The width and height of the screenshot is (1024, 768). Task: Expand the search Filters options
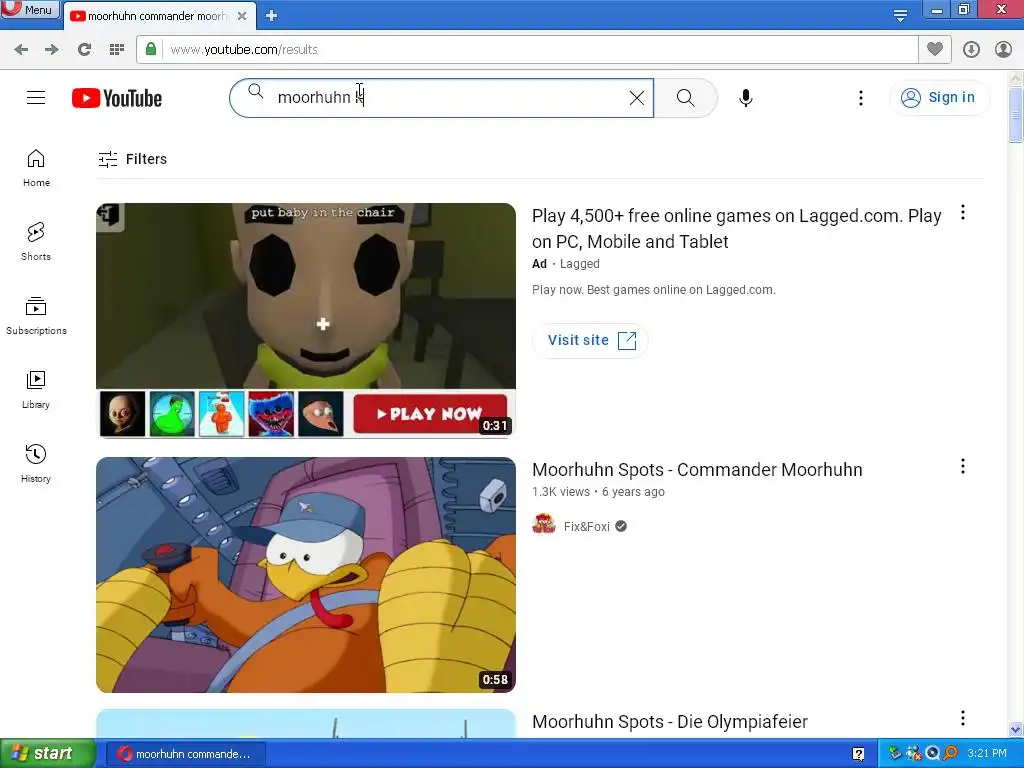tap(133, 159)
